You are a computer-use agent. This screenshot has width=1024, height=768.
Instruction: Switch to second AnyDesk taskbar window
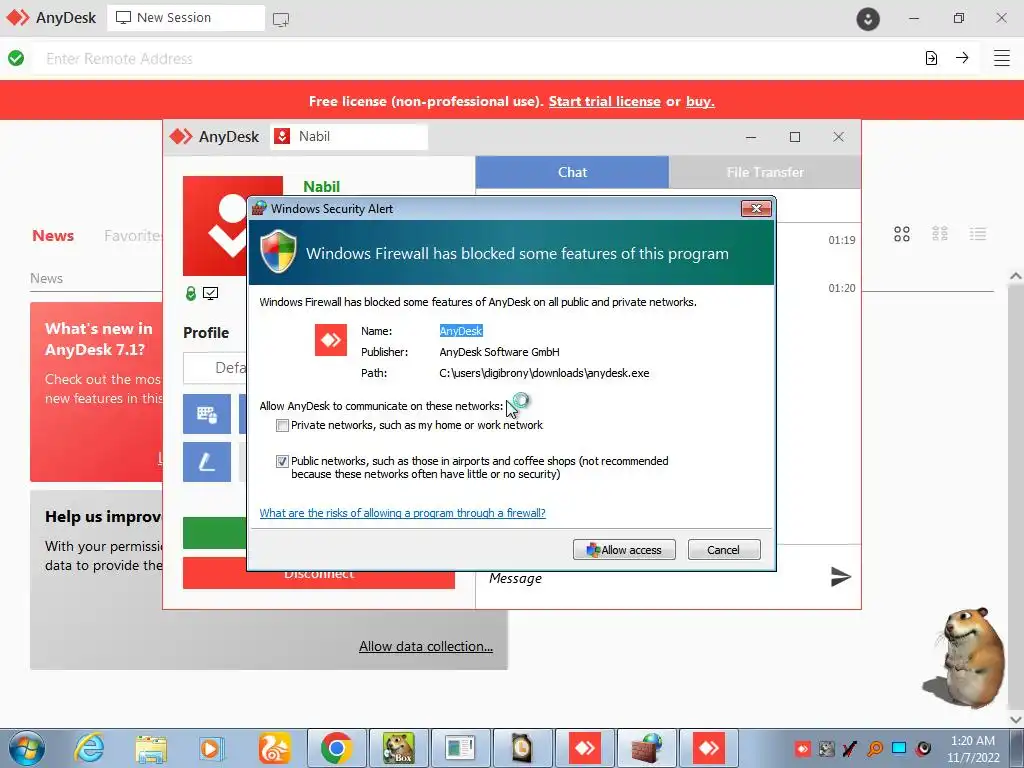[709, 748]
